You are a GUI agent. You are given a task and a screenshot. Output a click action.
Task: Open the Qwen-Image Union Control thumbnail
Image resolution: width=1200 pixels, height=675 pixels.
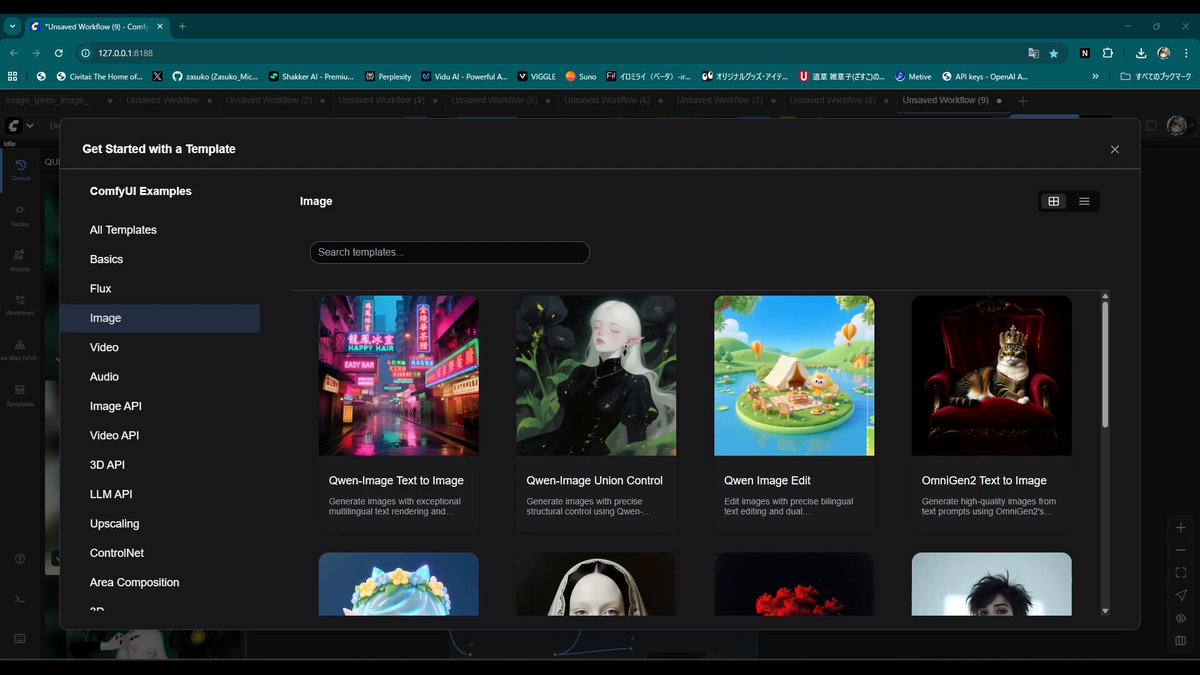596,375
